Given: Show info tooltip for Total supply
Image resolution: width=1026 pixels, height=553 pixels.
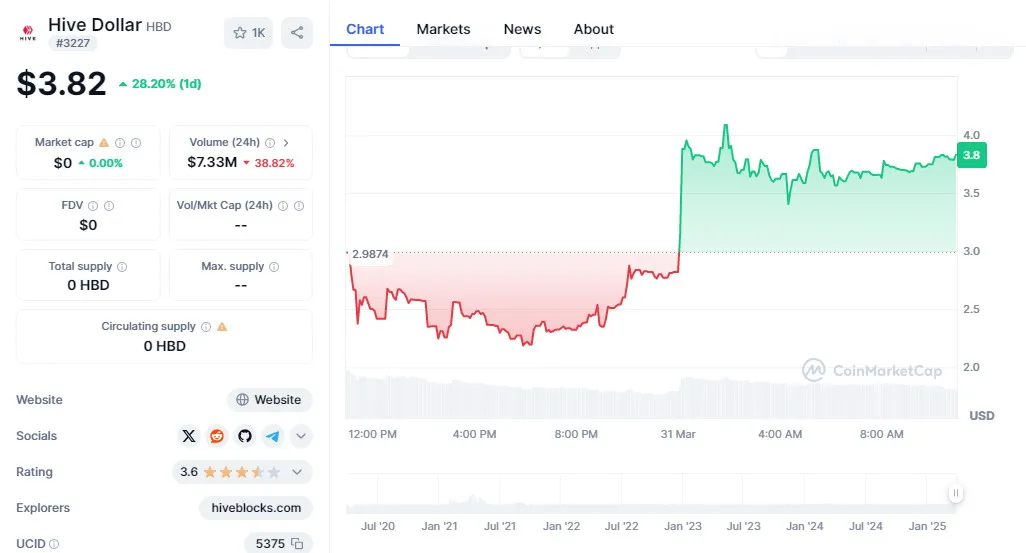Looking at the screenshot, I should tap(122, 266).
